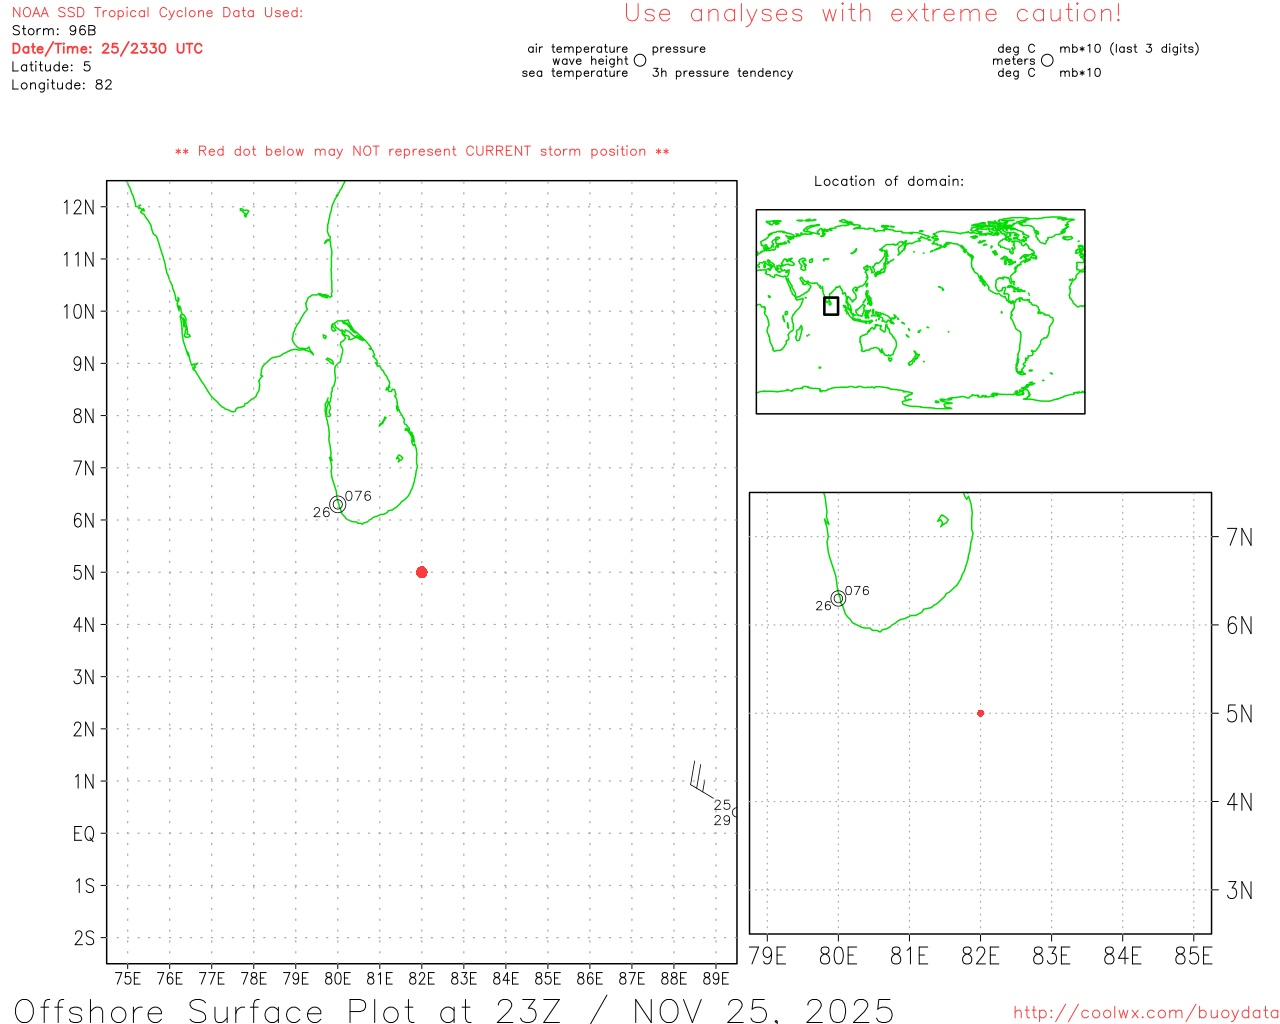Image resolution: width=1280 pixels, height=1024 pixels.
Task: Click the "85E" label under the zoomed map
Action: pos(1194,956)
